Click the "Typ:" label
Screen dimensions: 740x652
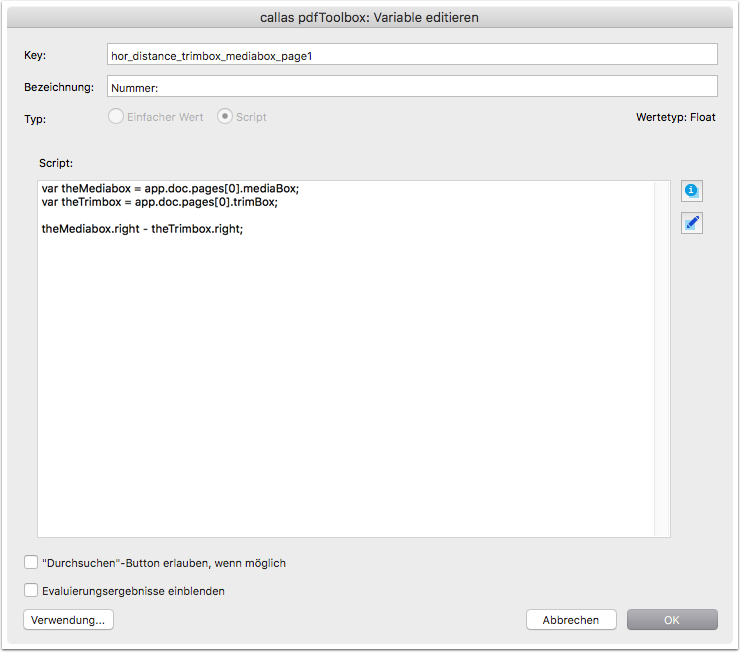(x=35, y=119)
